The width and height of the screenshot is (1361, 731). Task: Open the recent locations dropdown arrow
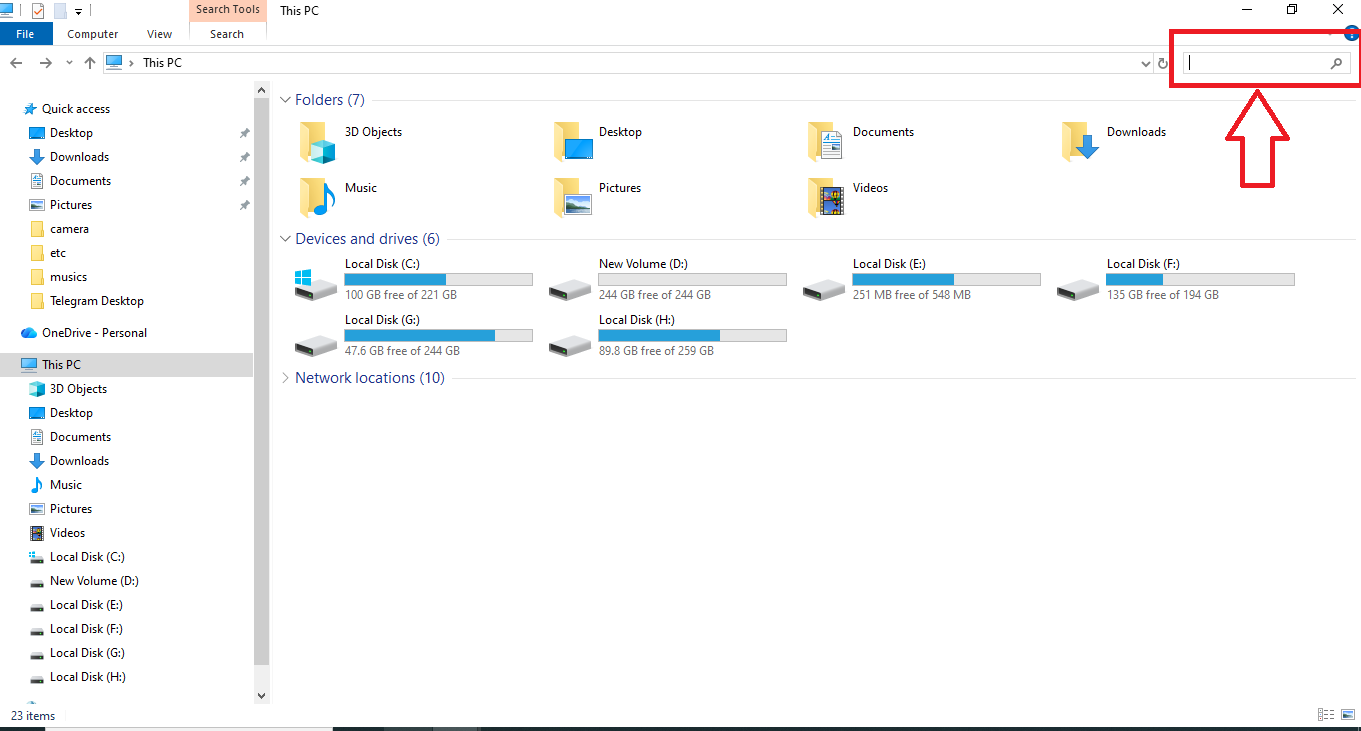(x=69, y=63)
